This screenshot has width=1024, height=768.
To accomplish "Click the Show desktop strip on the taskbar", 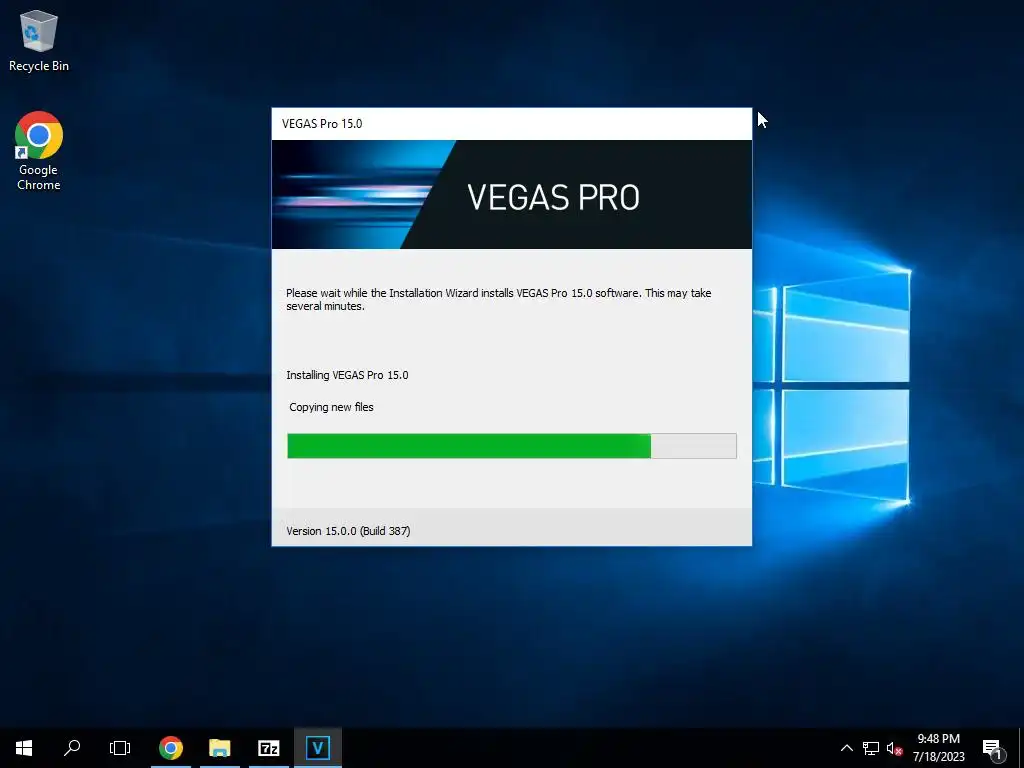I will [1021, 748].
